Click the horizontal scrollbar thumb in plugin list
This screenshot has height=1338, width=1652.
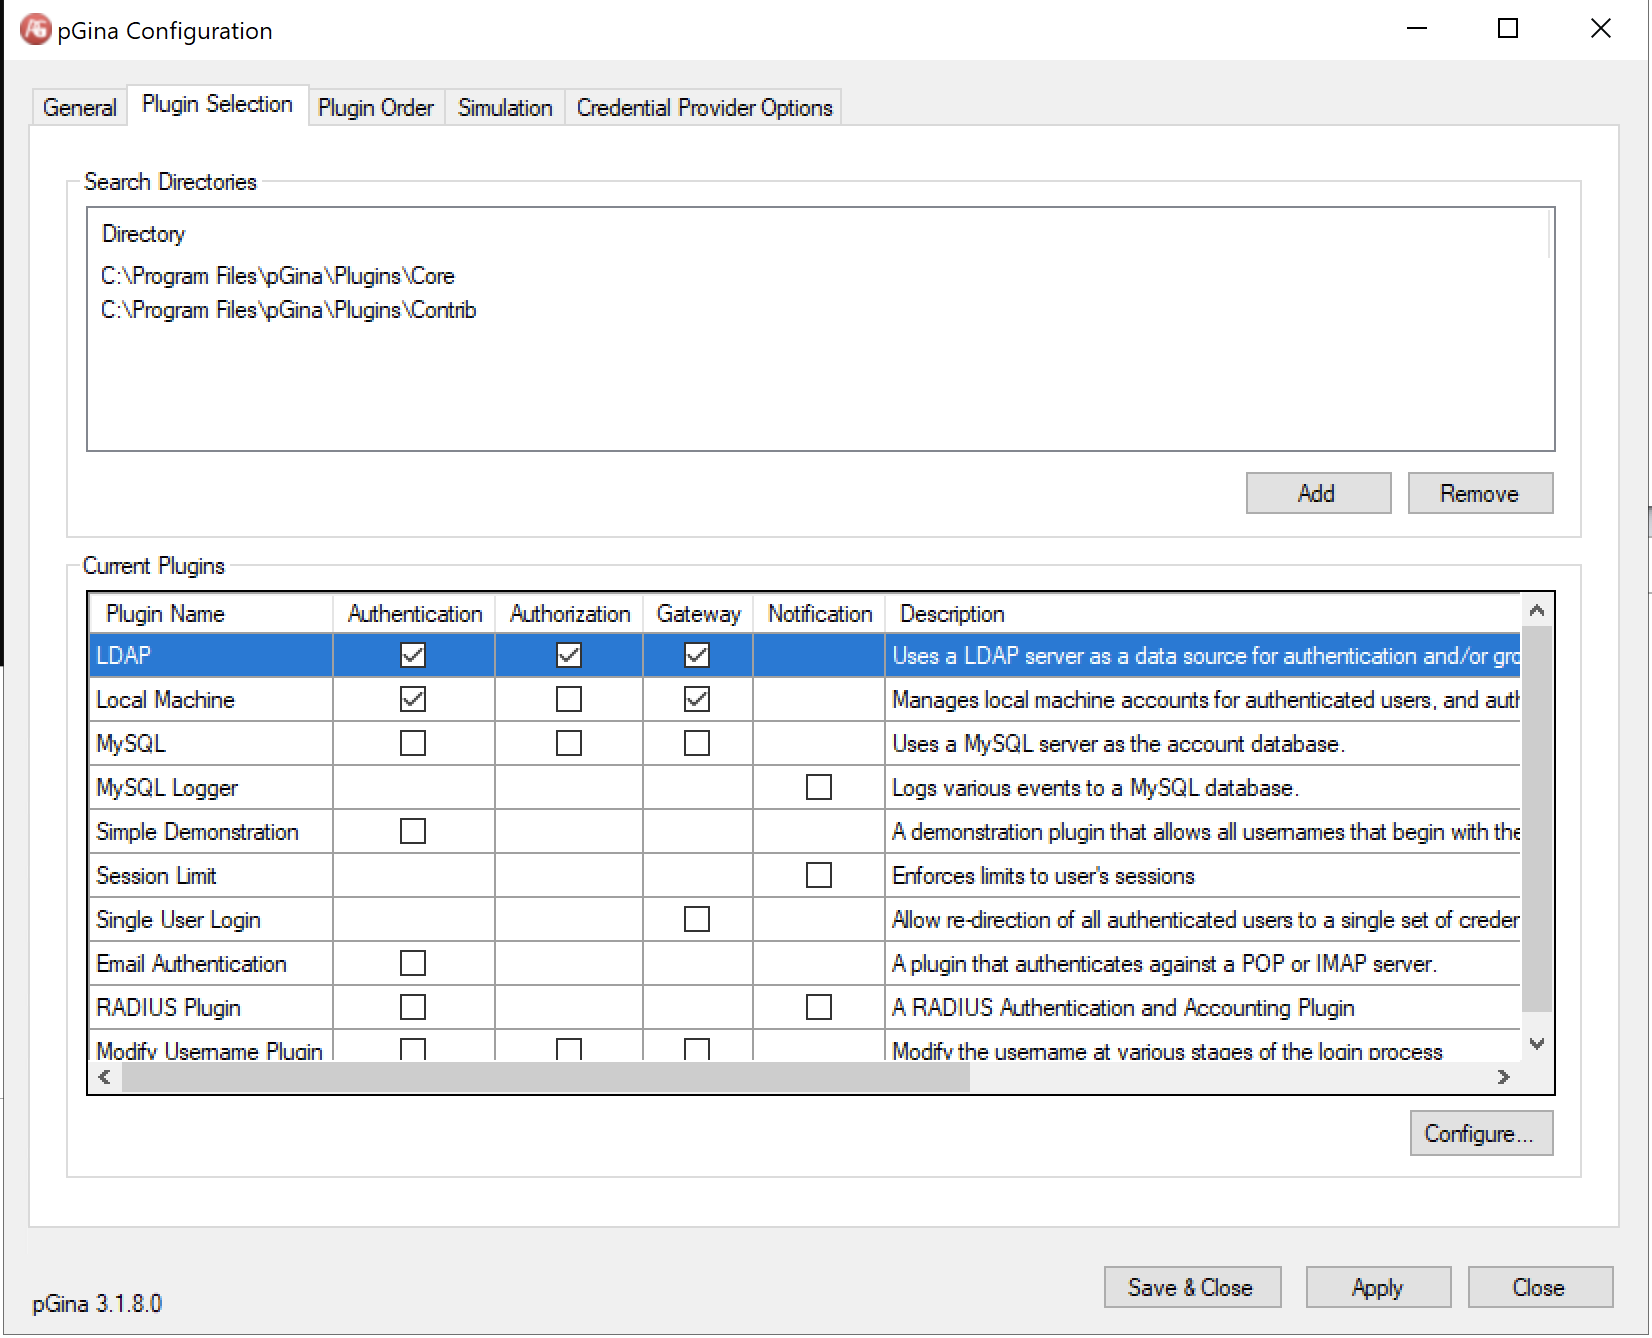(546, 1077)
